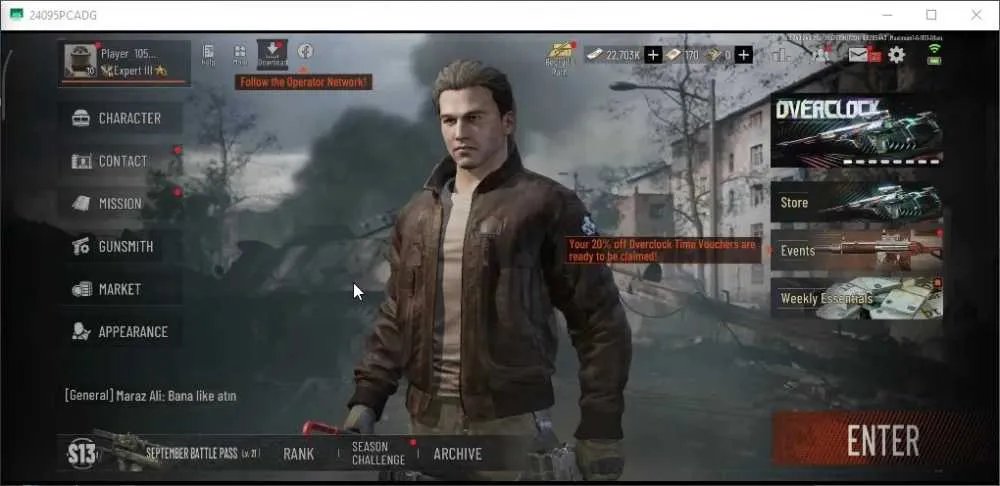This screenshot has height=486, width=1000.
Task: Click the emulator app icon in title bar
Action: pyautogui.click(x=17, y=15)
